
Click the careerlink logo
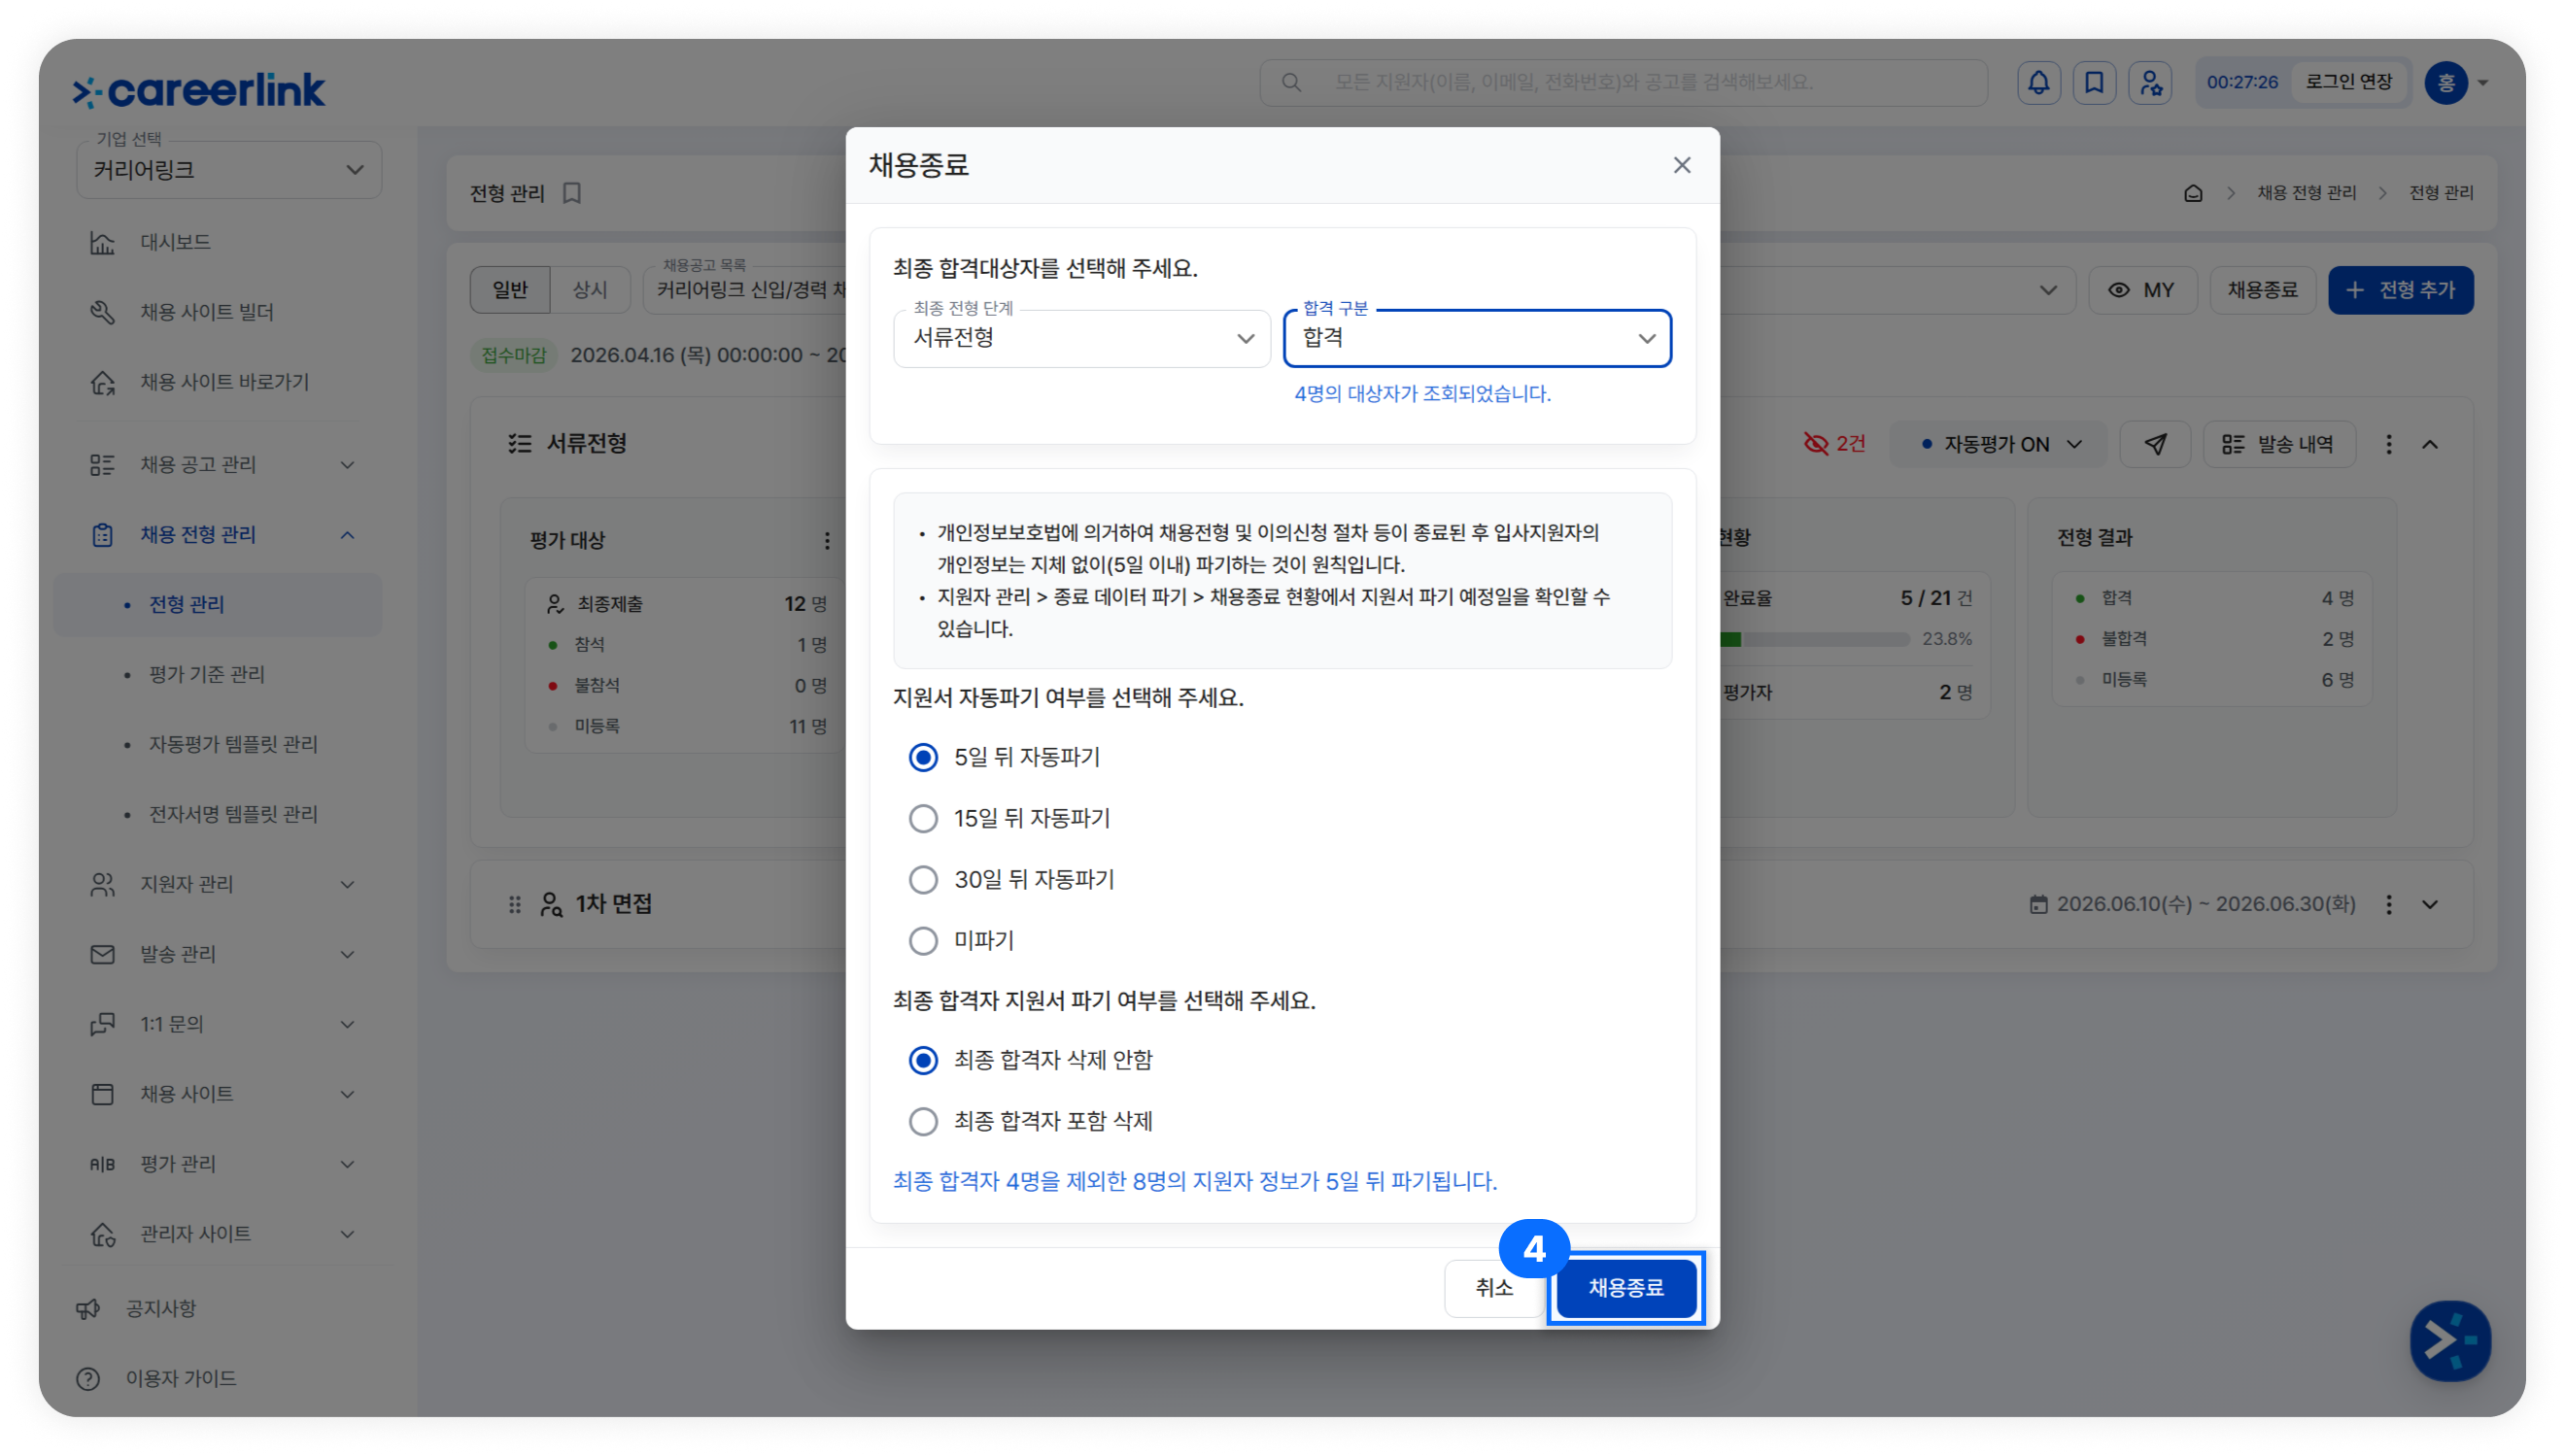point(199,90)
